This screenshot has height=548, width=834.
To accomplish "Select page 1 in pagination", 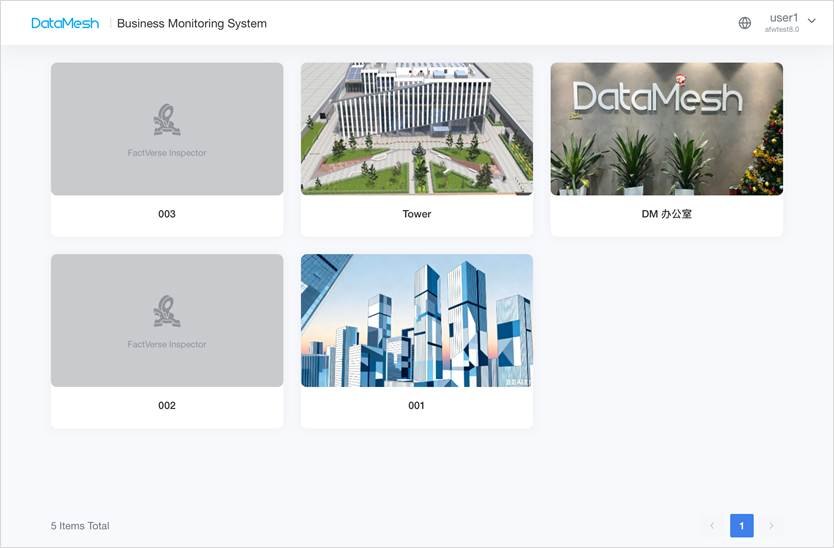I will (x=741, y=526).
